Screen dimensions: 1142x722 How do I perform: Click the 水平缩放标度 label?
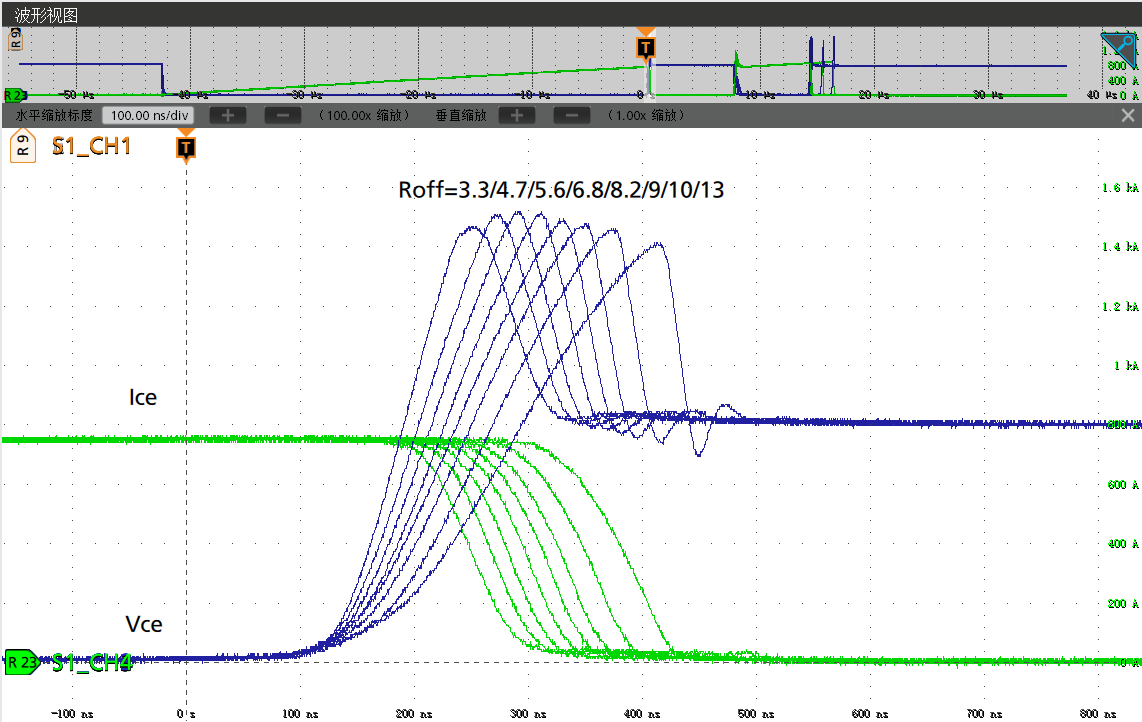click(54, 115)
